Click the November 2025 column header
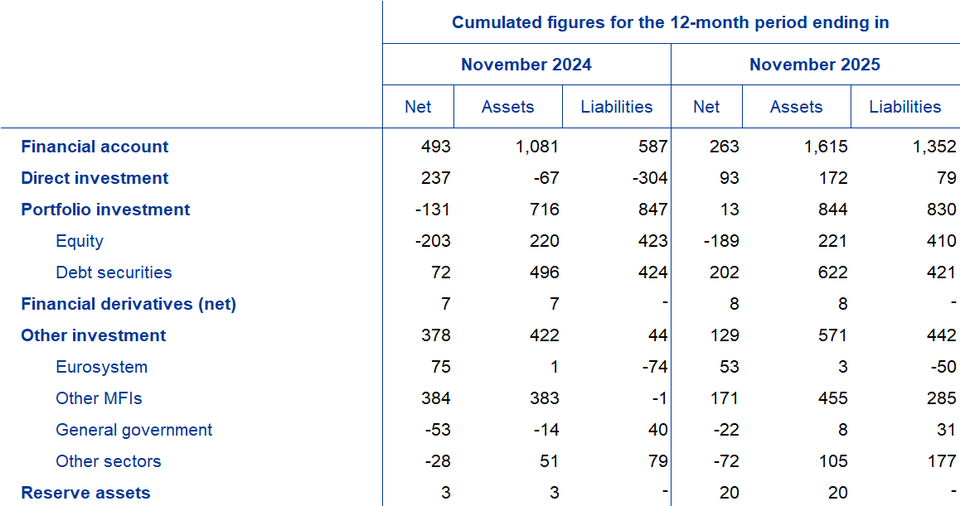Screen dimensions: 960x506 pos(814,65)
